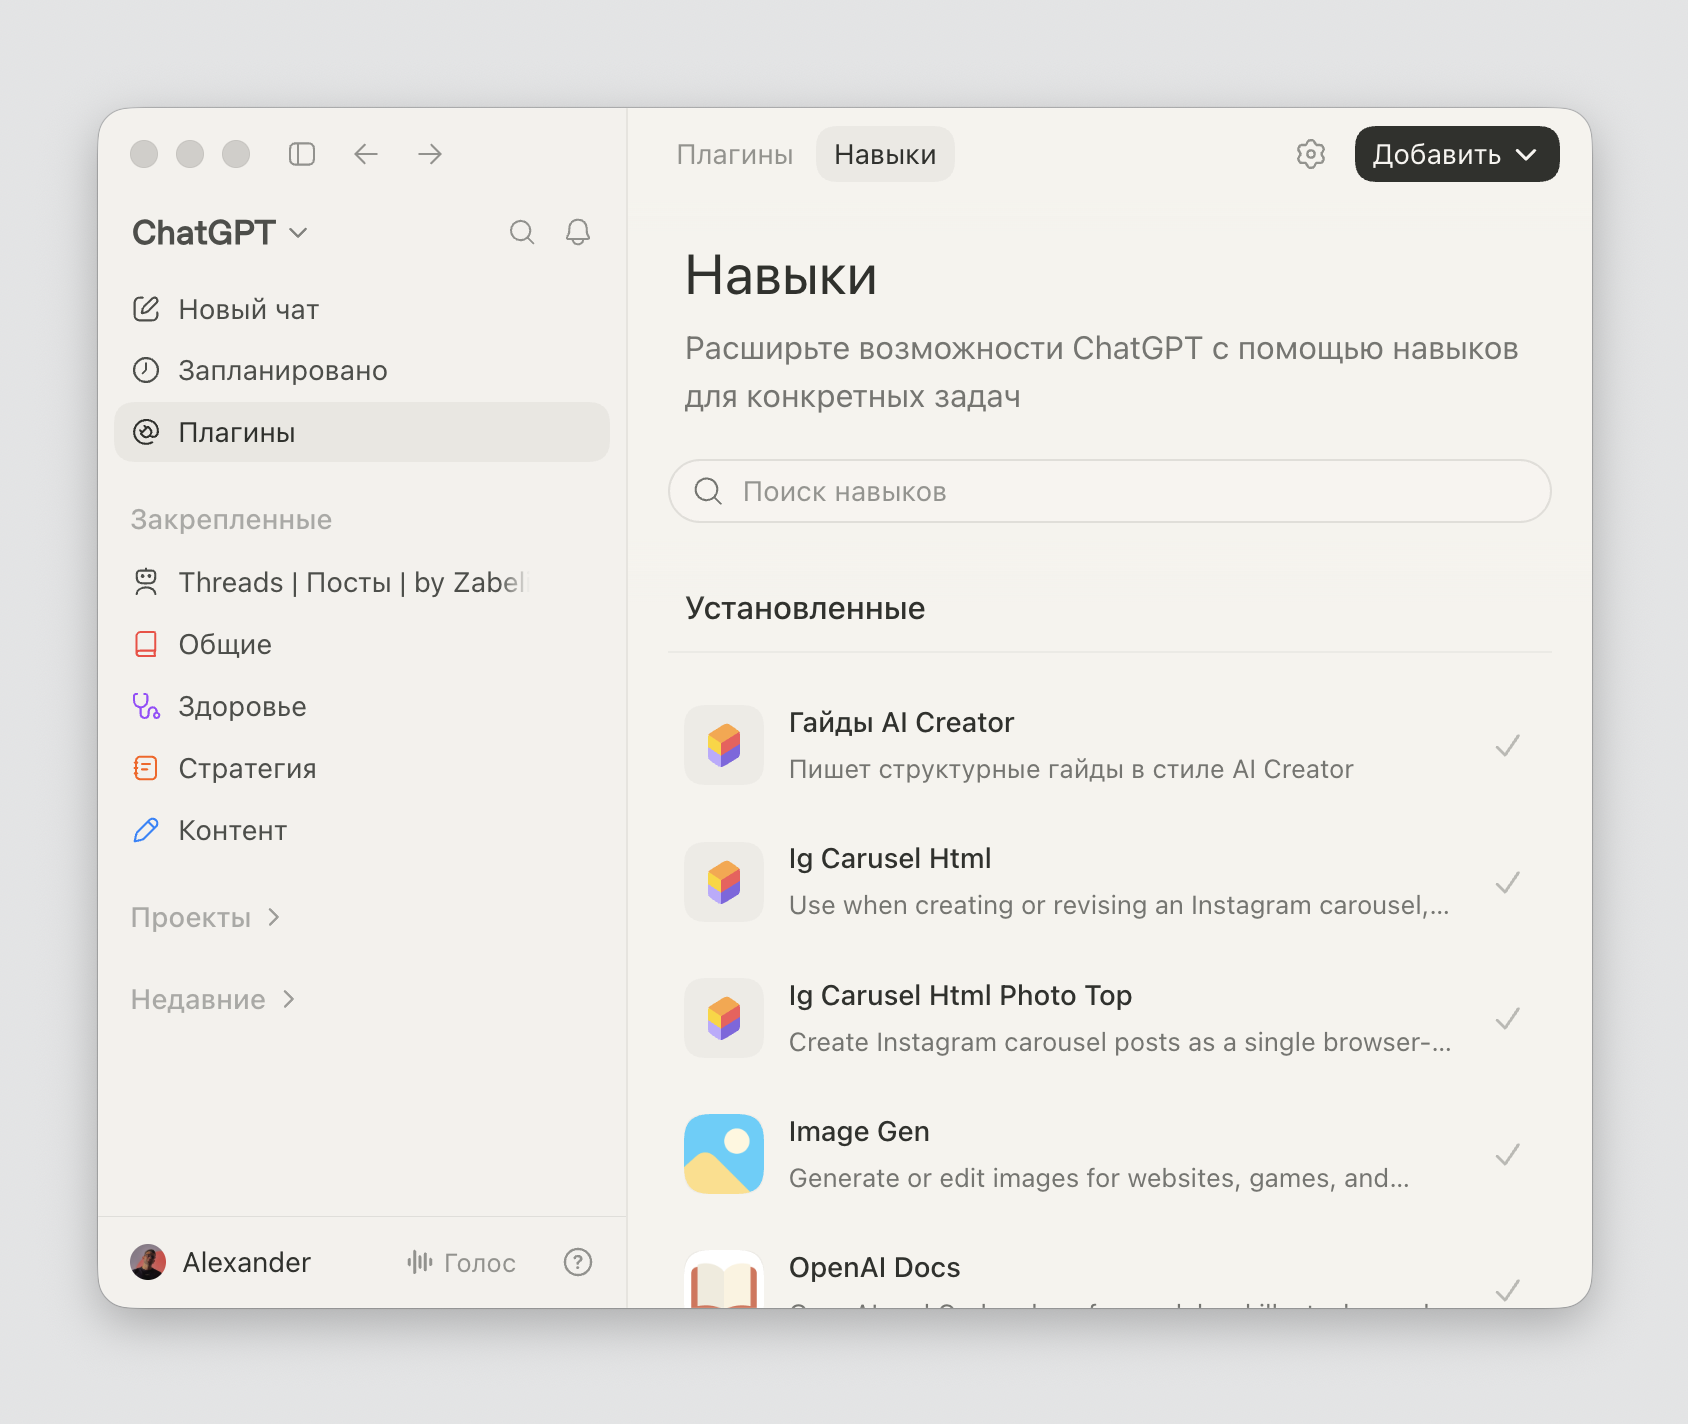Focus the Поиск навыков search field

(1110, 491)
